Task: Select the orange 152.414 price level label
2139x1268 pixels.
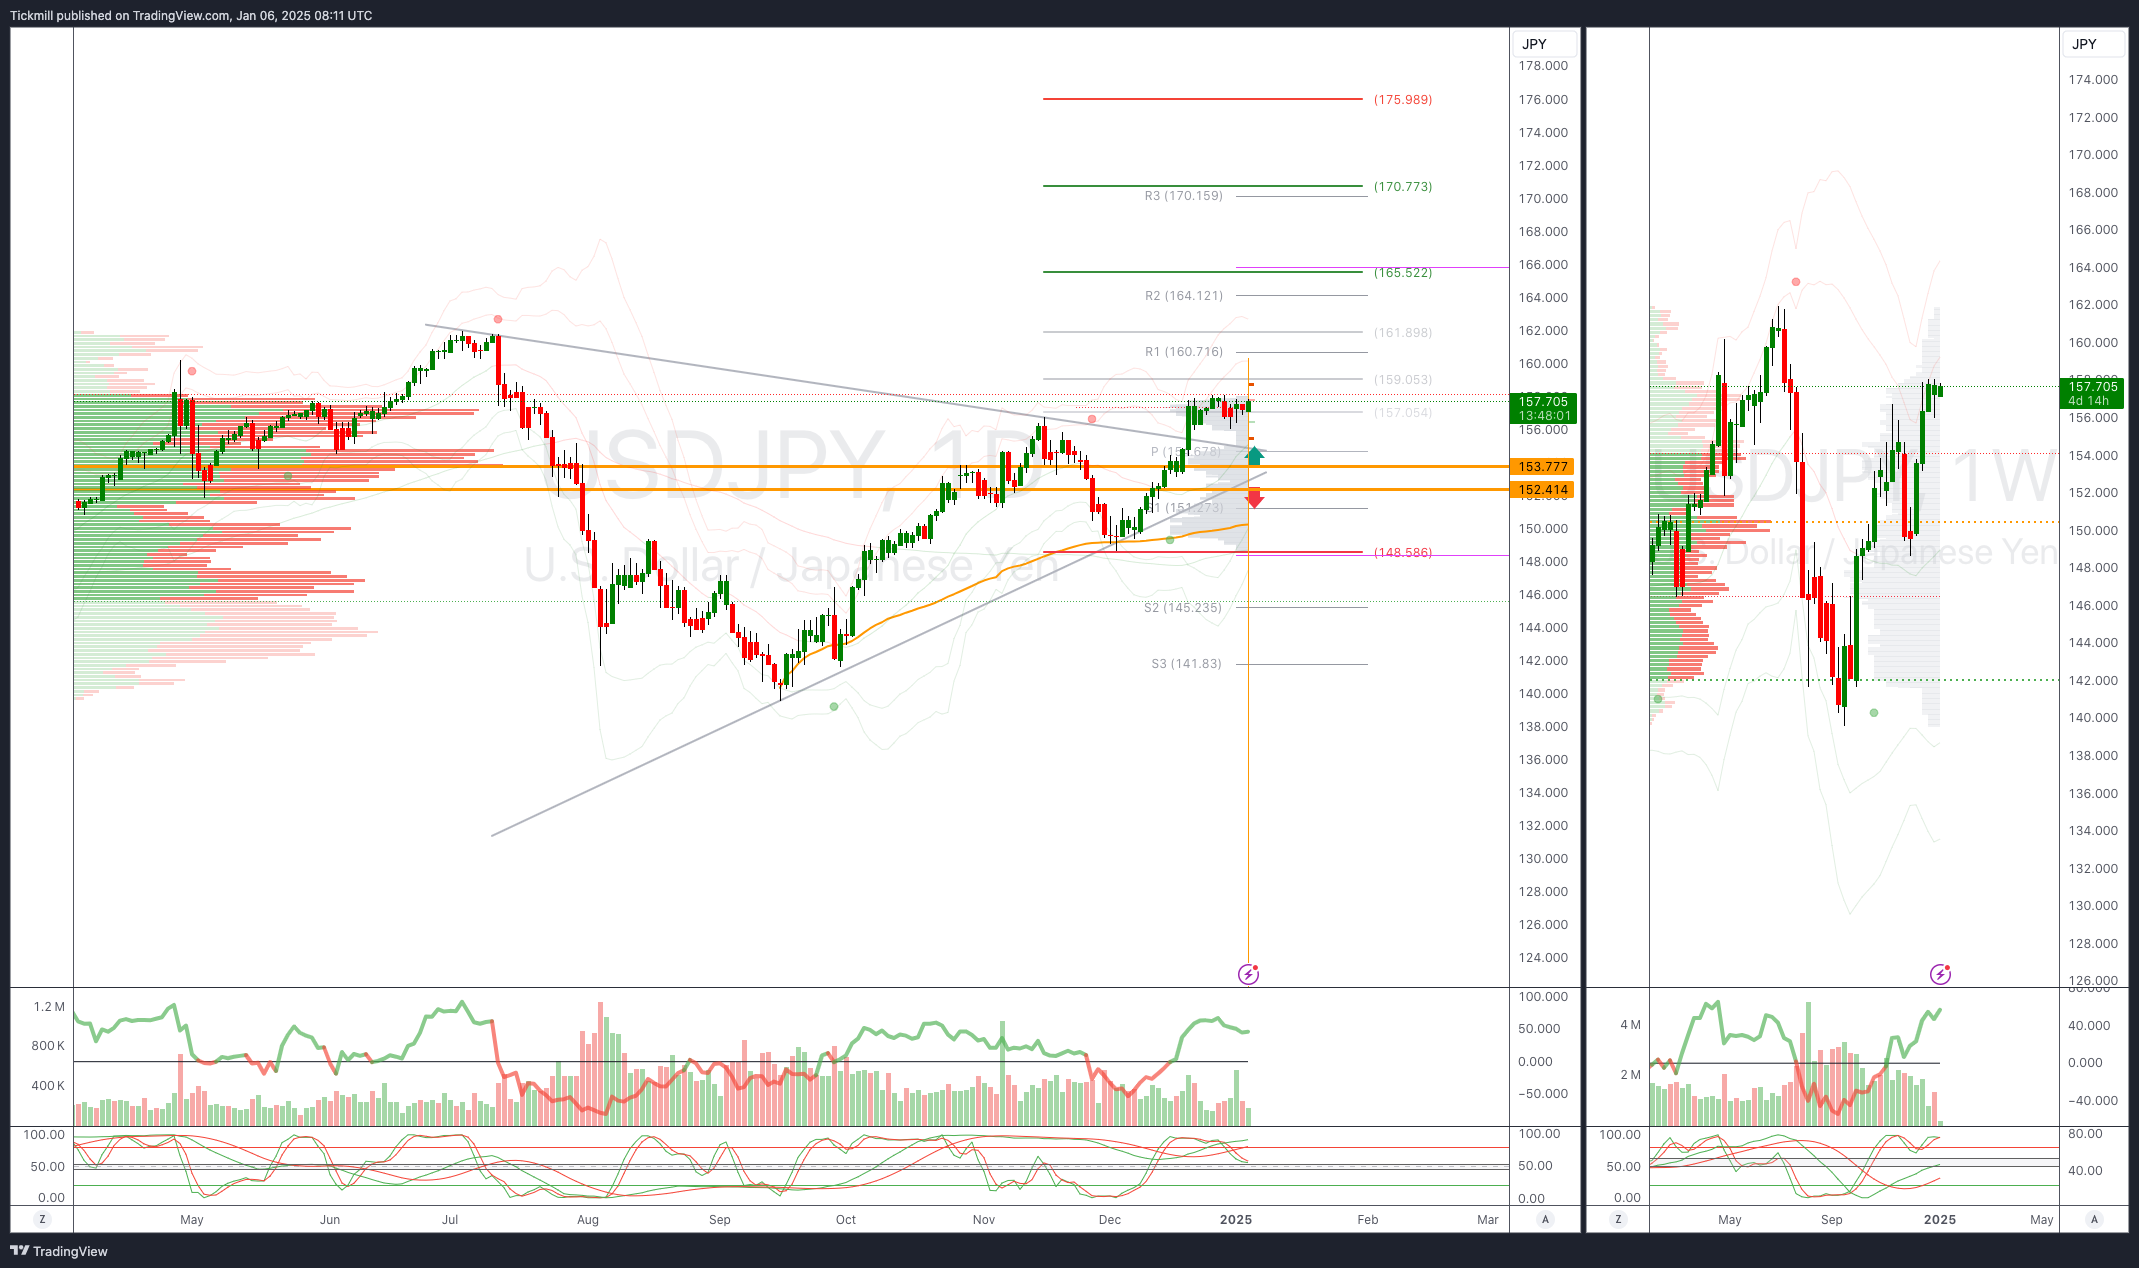Action: tap(1543, 490)
